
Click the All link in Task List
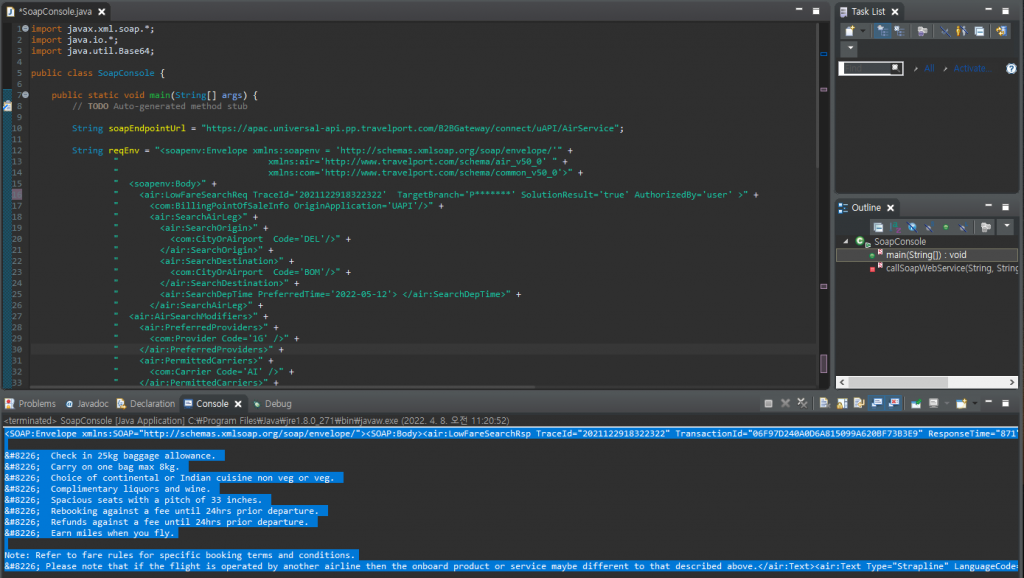coord(929,68)
